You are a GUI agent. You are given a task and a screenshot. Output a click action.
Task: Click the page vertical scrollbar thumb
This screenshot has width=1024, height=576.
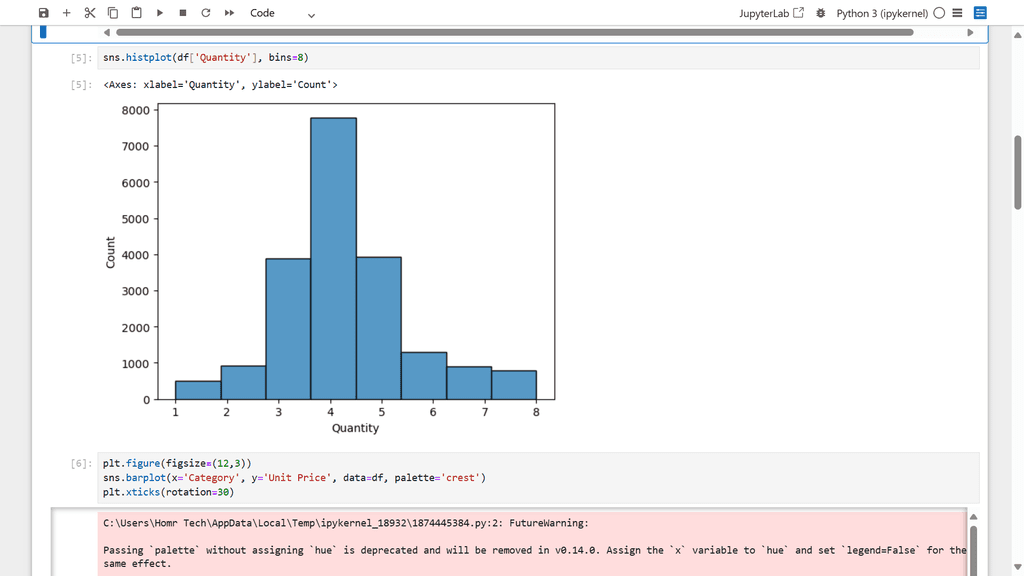(1017, 170)
